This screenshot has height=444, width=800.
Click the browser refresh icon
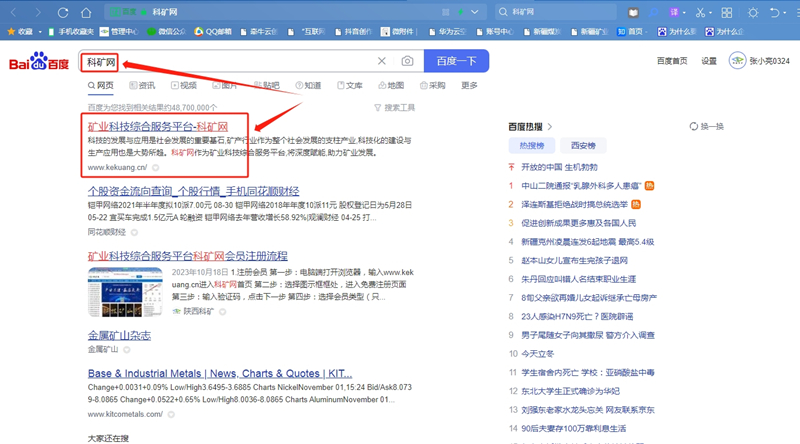62,12
